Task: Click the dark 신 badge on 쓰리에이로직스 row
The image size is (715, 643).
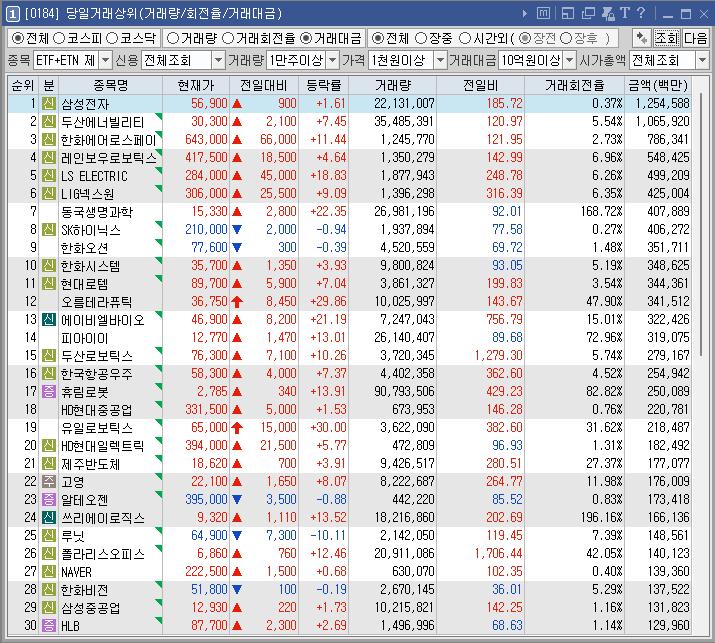Action: coord(48,517)
